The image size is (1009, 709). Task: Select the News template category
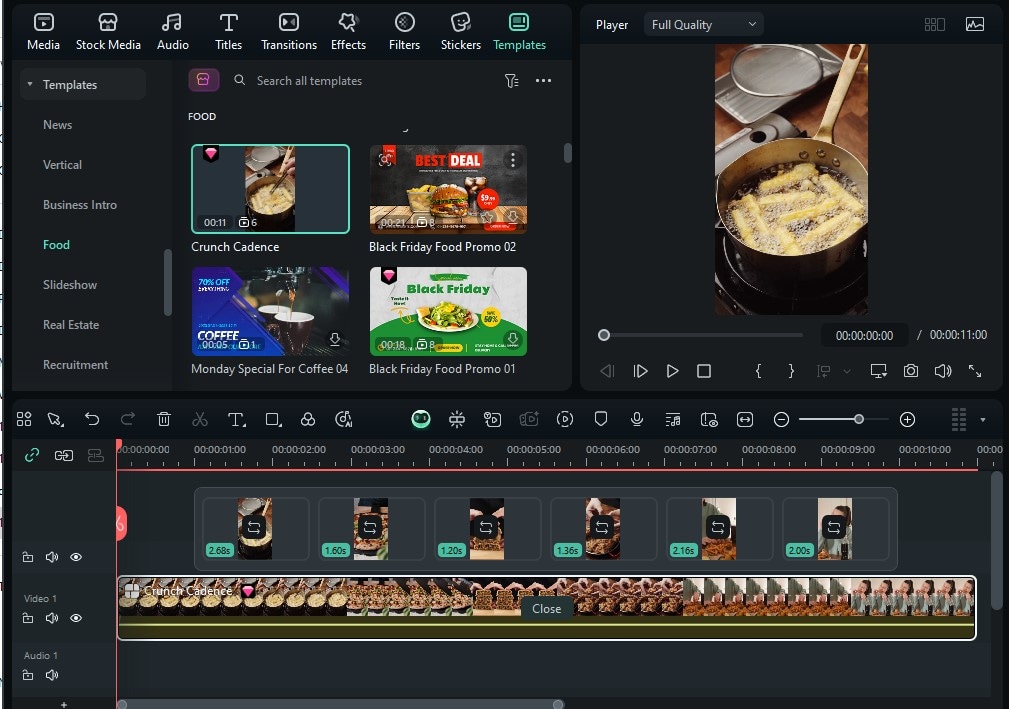coord(57,125)
